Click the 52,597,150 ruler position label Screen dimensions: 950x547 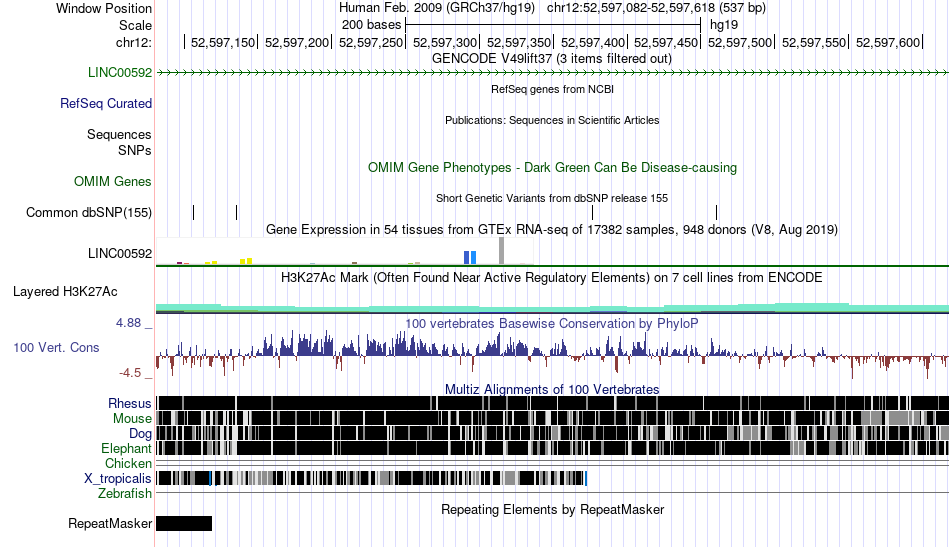coord(223,43)
